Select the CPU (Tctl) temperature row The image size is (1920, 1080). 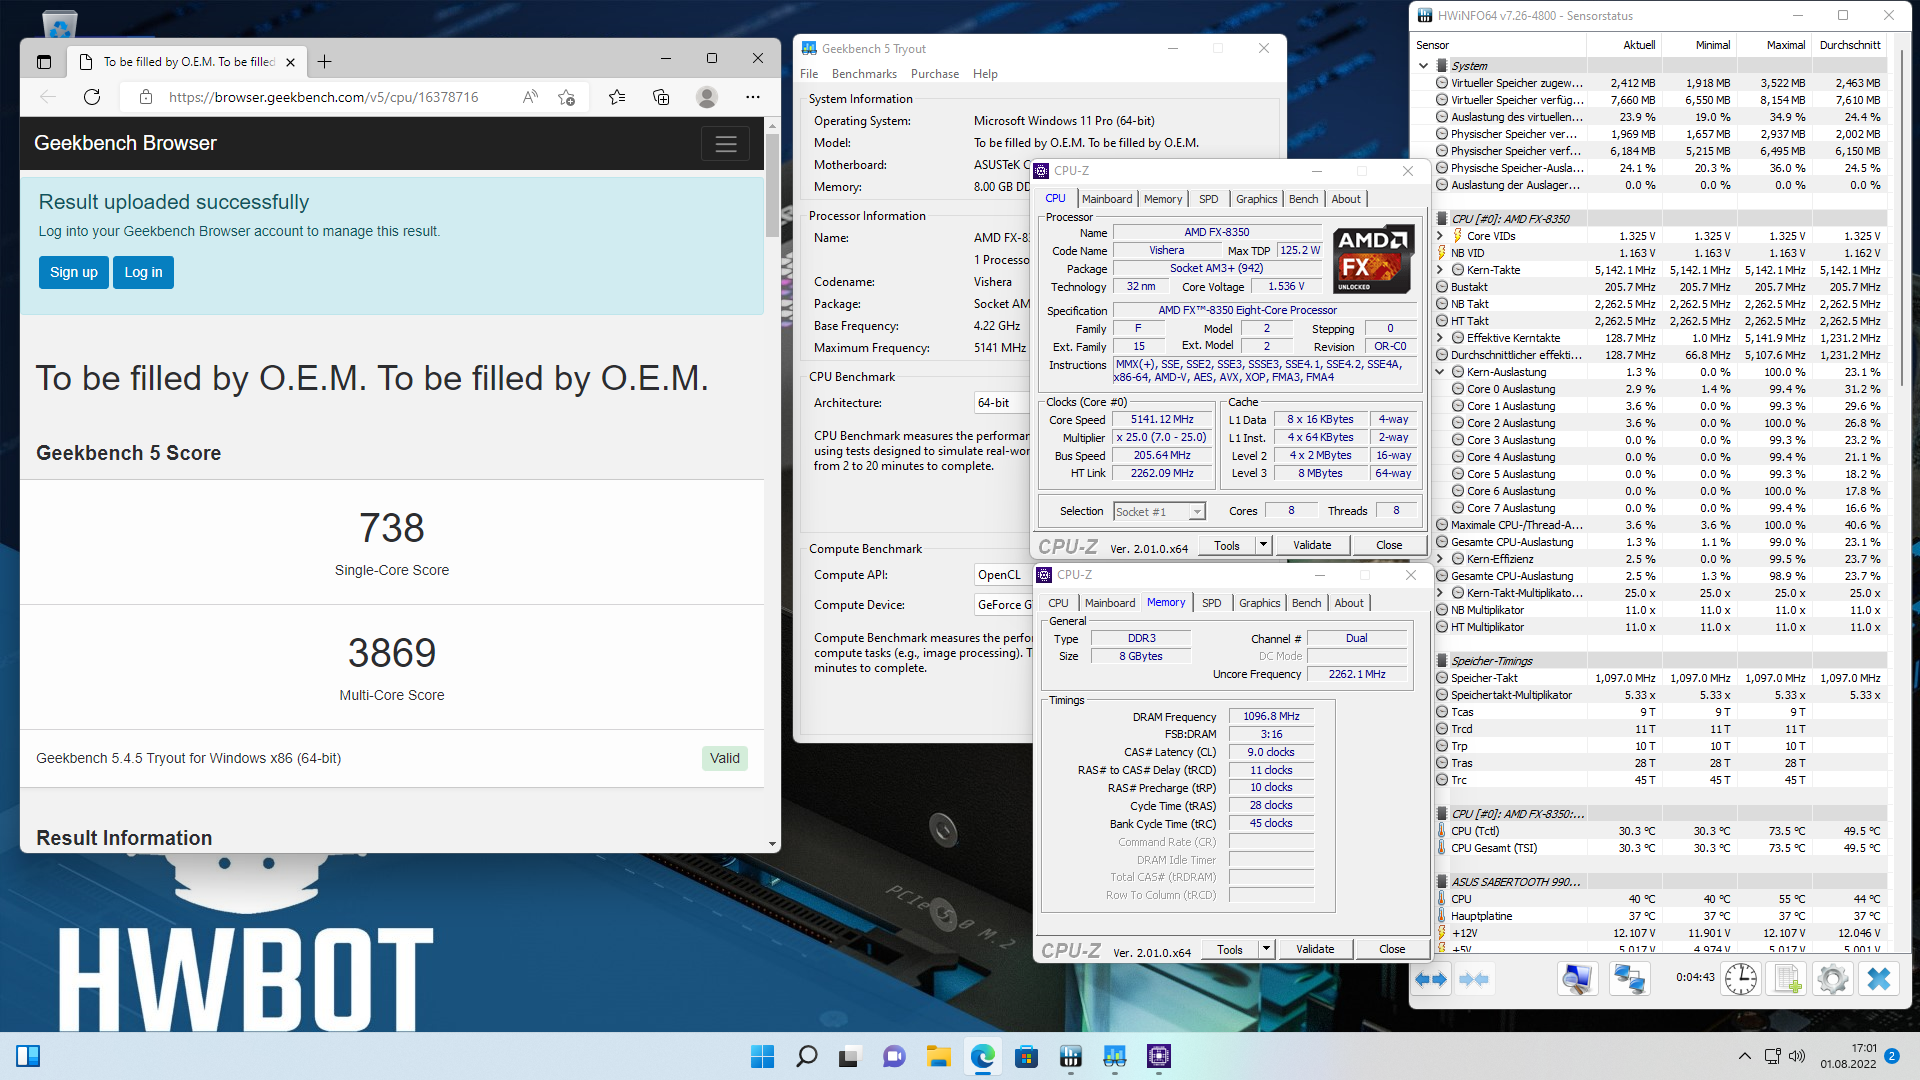[1660, 831]
